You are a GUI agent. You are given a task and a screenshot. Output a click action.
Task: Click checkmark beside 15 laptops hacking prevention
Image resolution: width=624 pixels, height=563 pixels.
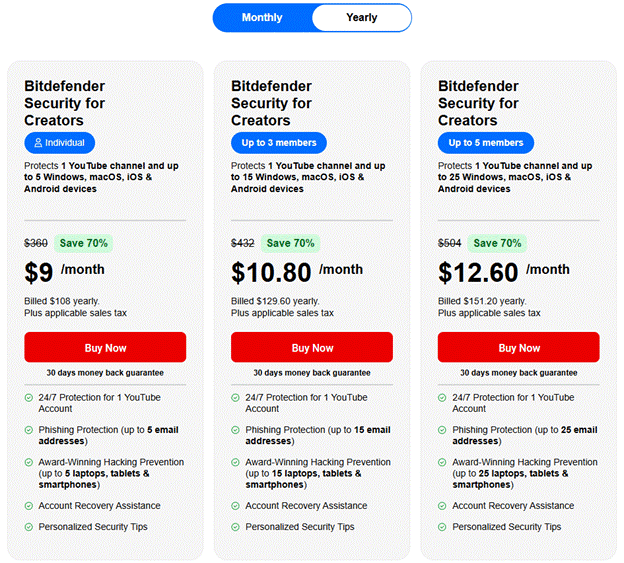click(236, 463)
